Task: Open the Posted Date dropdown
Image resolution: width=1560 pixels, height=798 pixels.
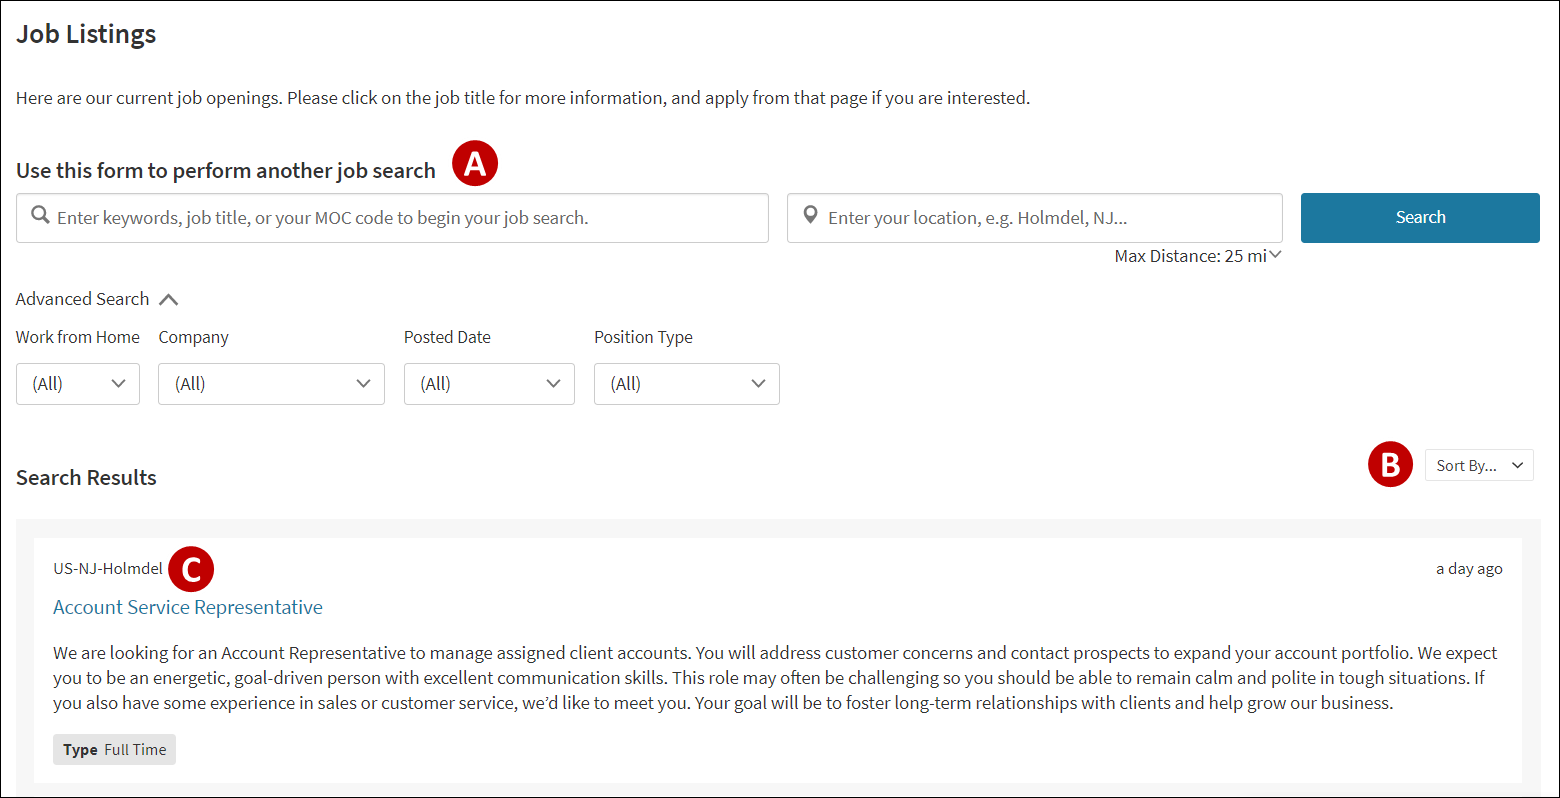Action: point(489,384)
